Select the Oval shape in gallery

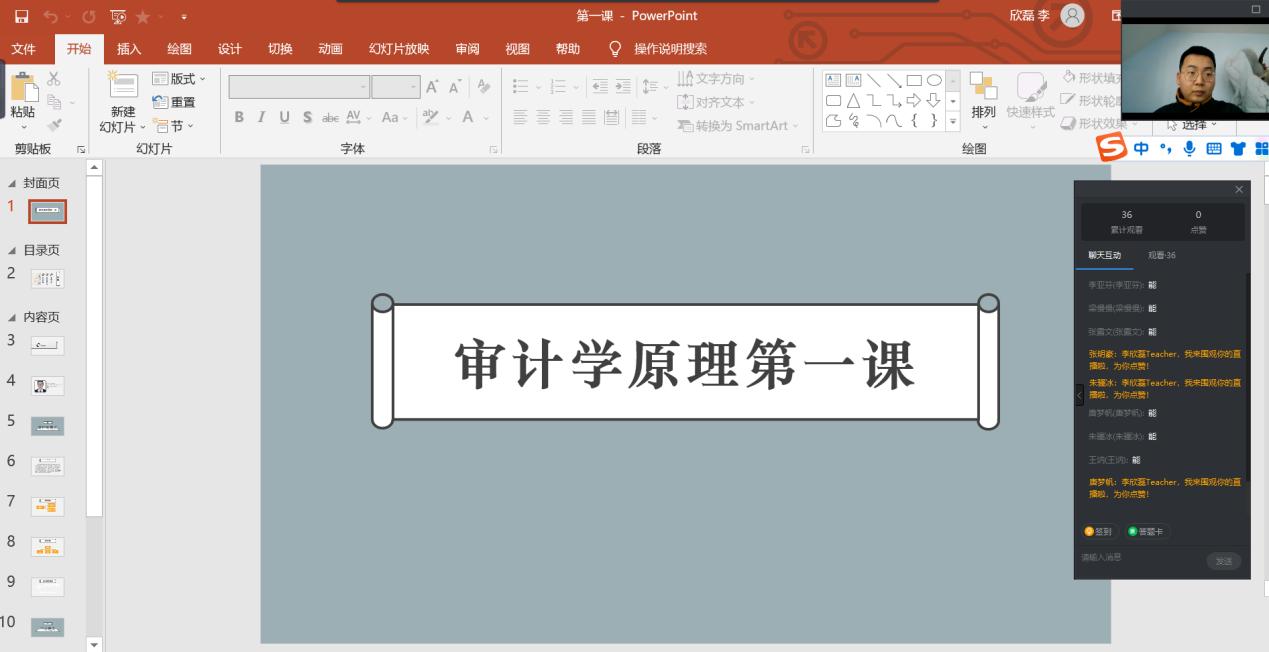[934, 80]
